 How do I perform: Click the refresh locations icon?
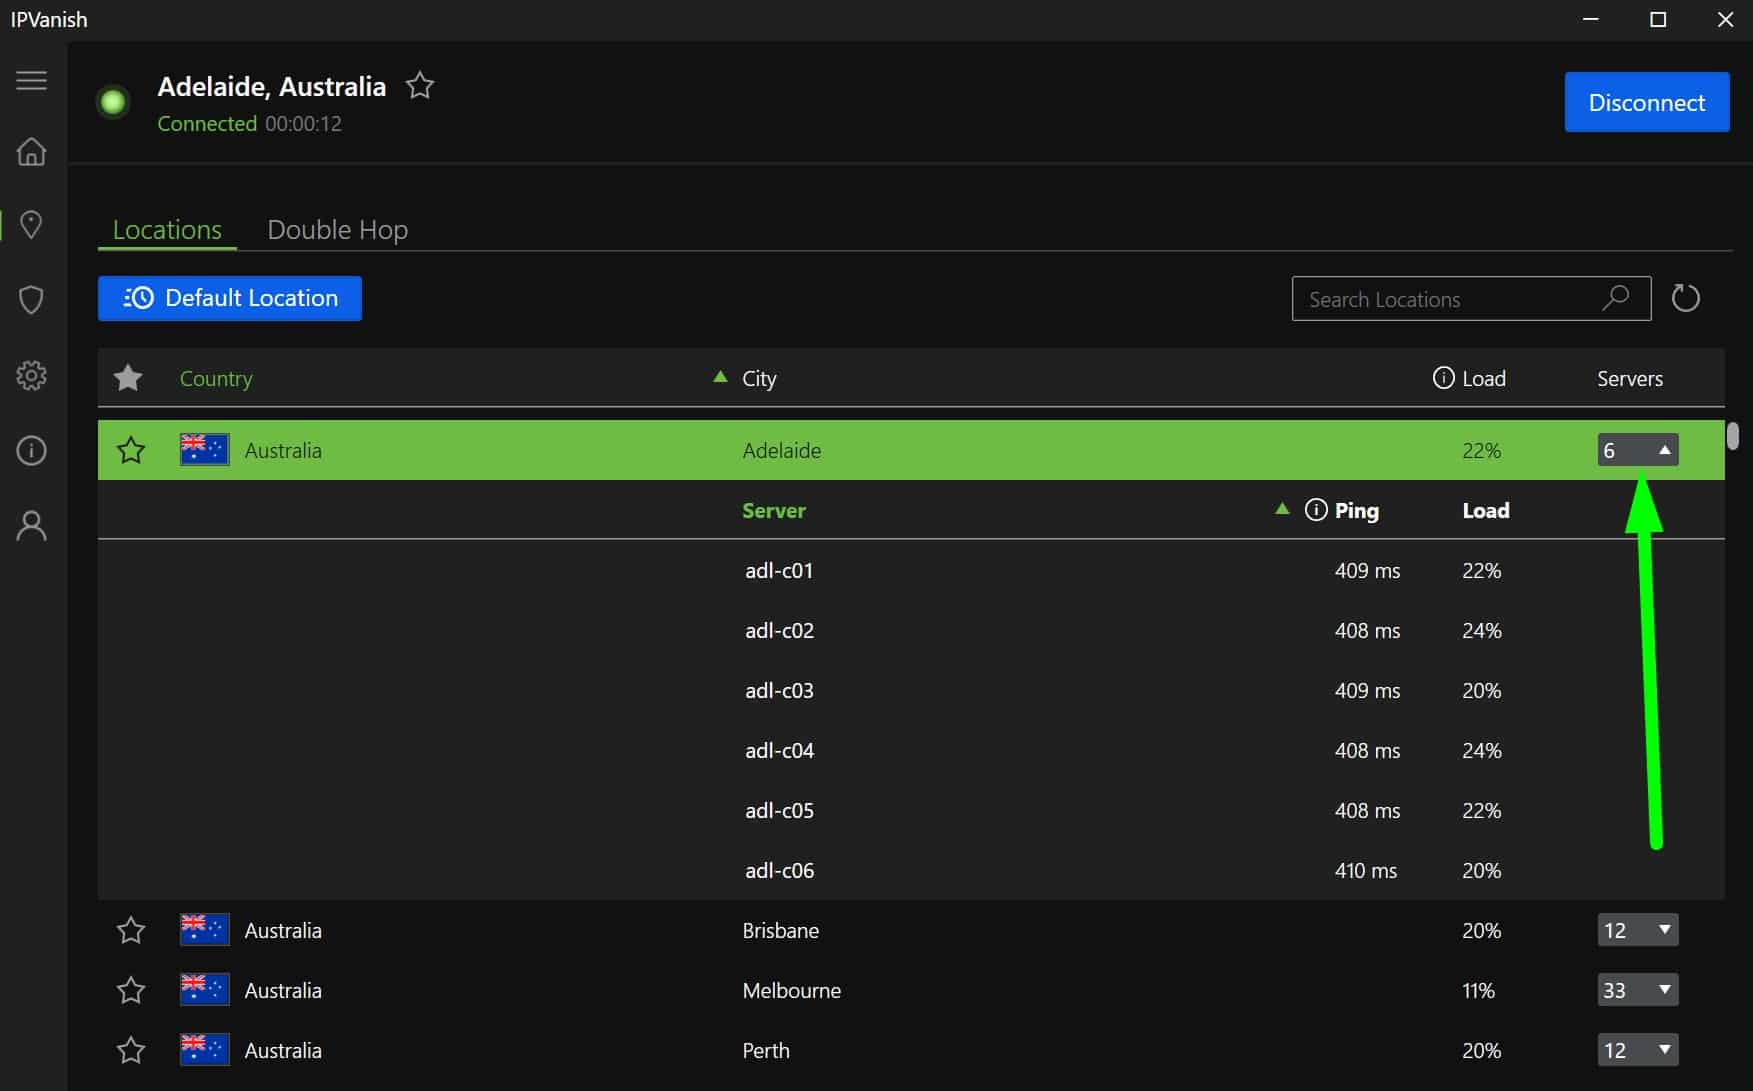tap(1686, 298)
